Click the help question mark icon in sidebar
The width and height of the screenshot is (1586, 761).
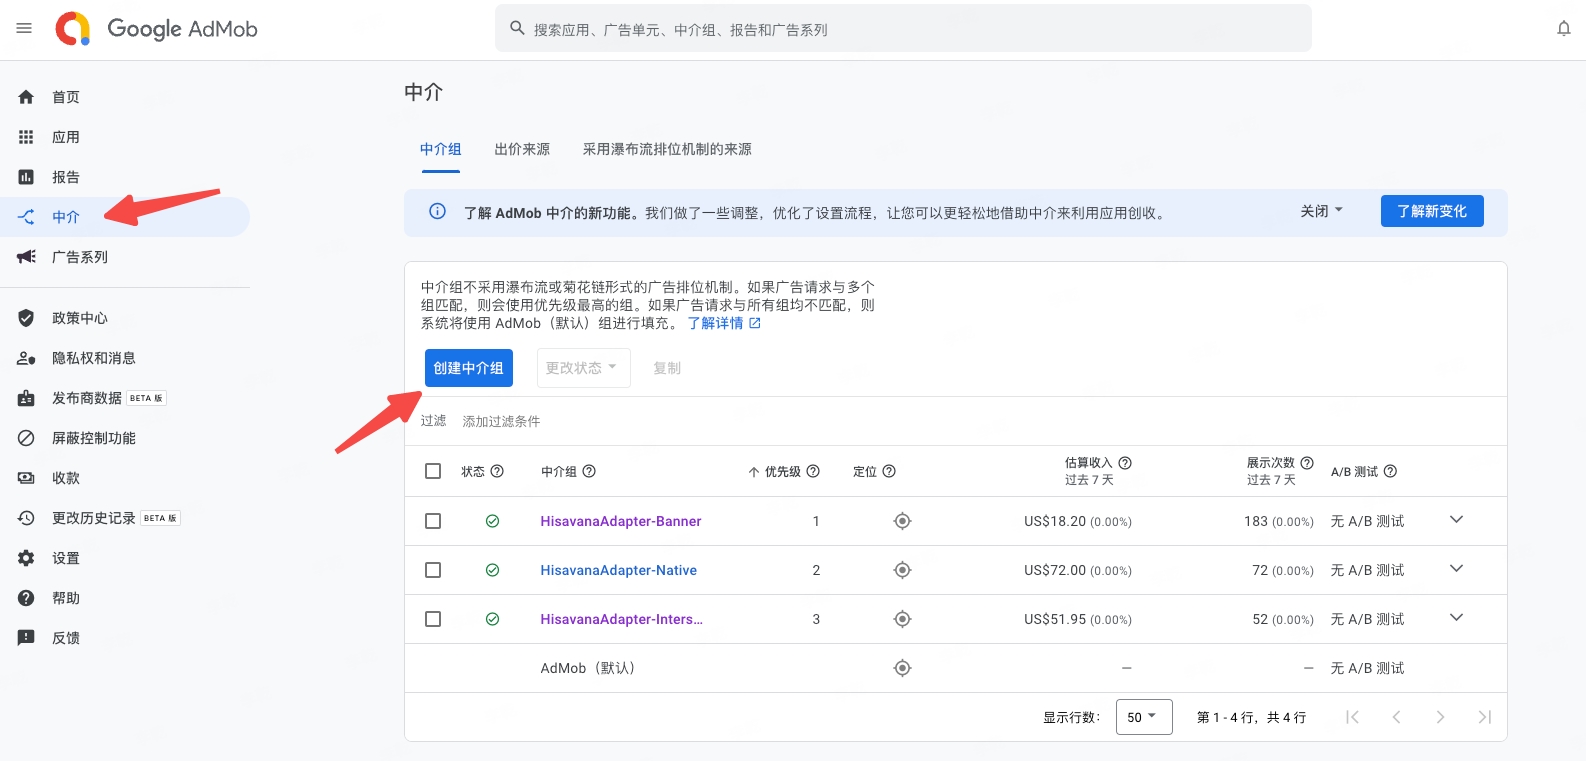pos(26,598)
